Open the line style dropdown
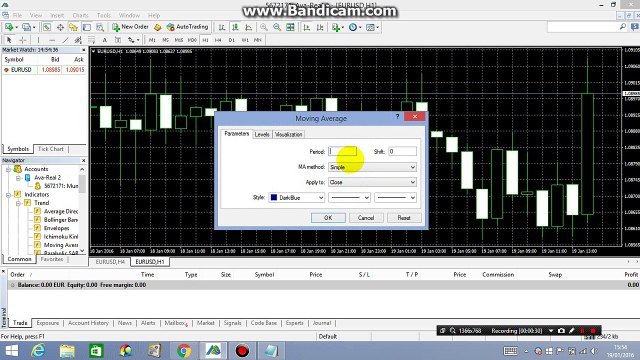 click(349, 198)
